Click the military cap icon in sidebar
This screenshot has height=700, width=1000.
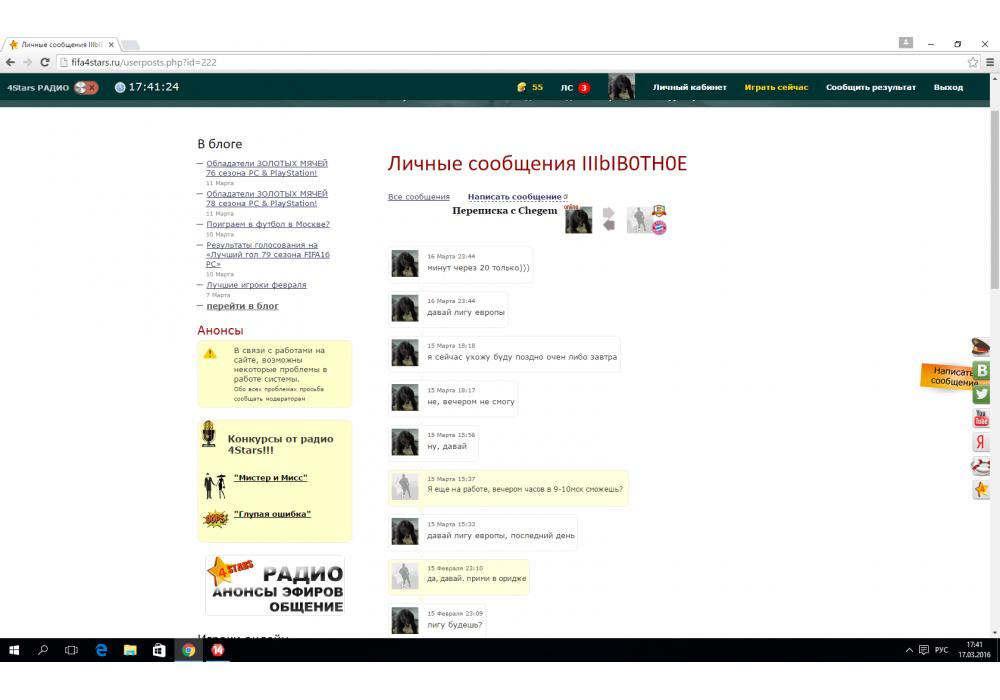(982, 347)
